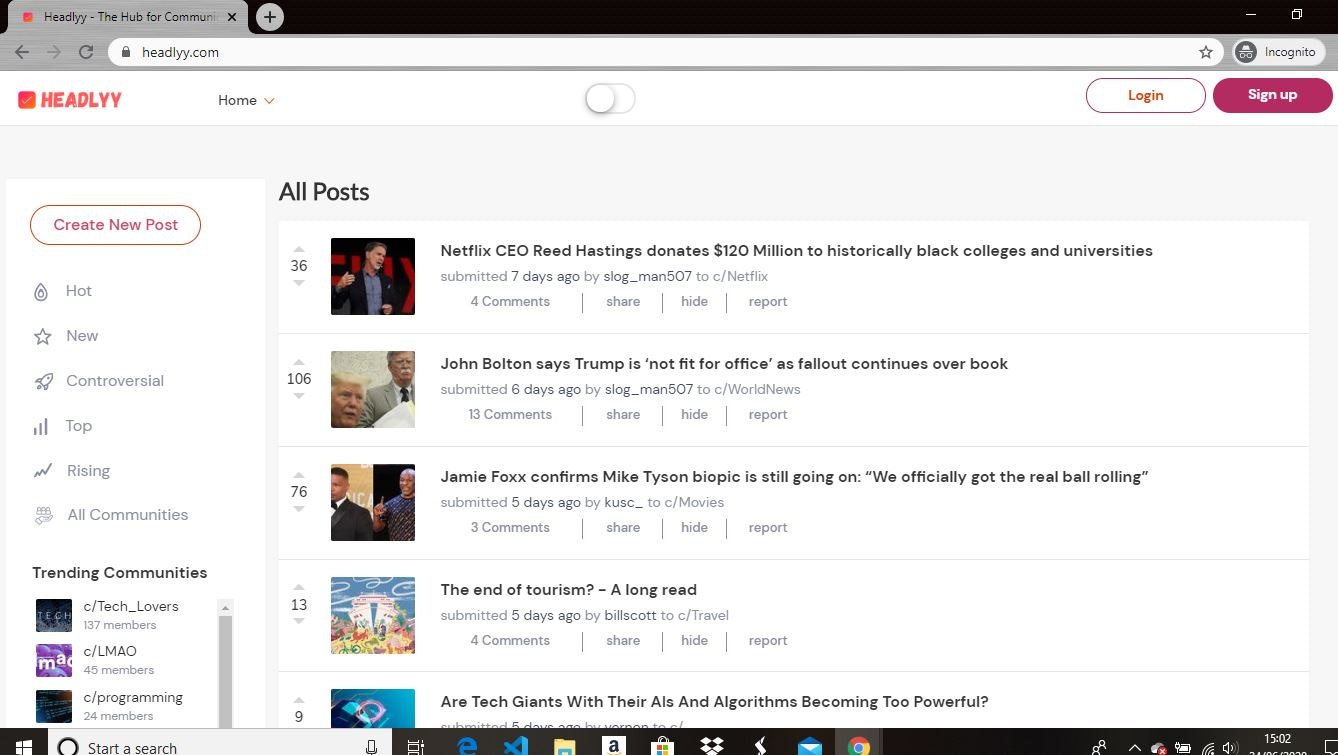This screenshot has width=1338, height=755.
Task: Open the Rising posts filter
Action: pos(88,471)
